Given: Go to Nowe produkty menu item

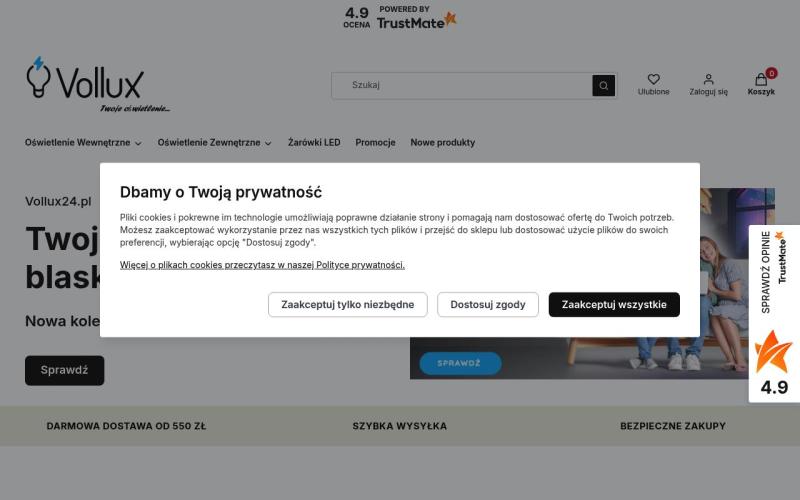Looking at the screenshot, I should tap(442, 142).
